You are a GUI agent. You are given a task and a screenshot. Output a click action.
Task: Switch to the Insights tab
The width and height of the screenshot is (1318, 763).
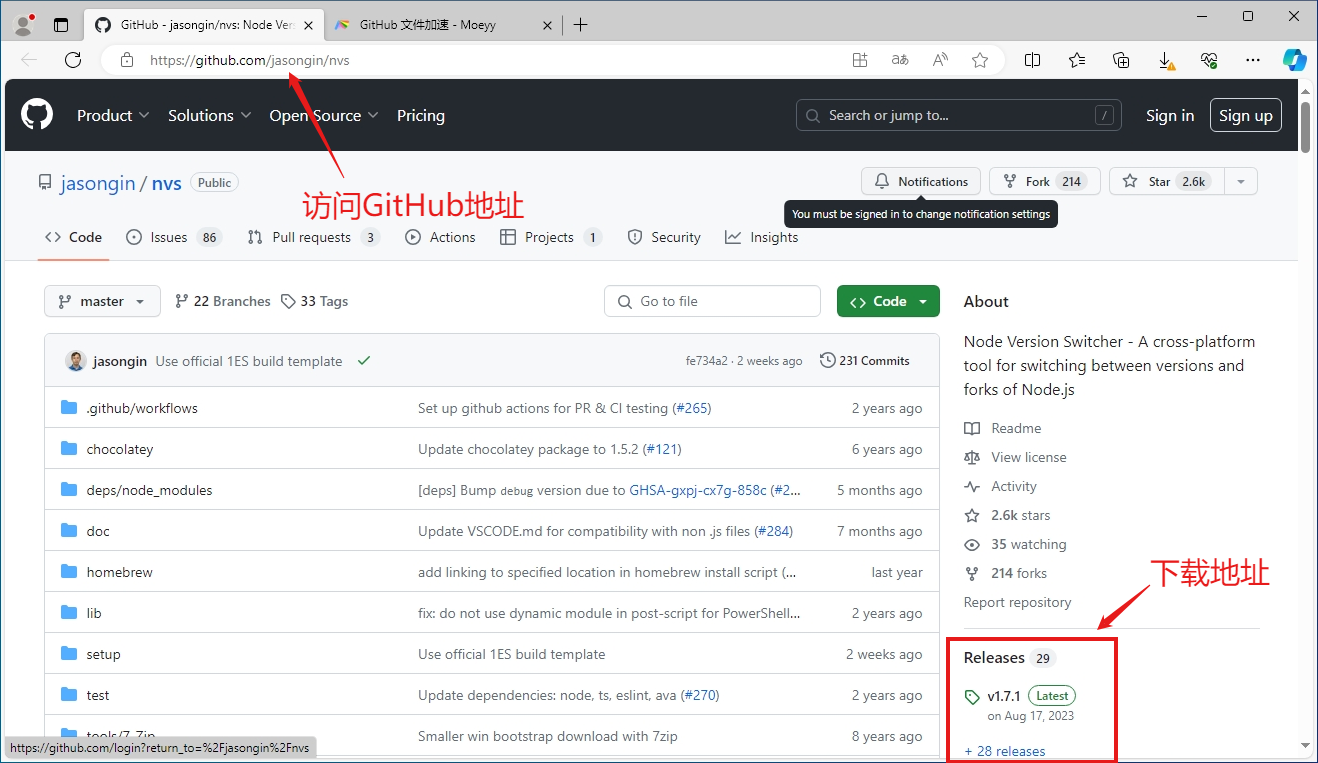[762, 237]
